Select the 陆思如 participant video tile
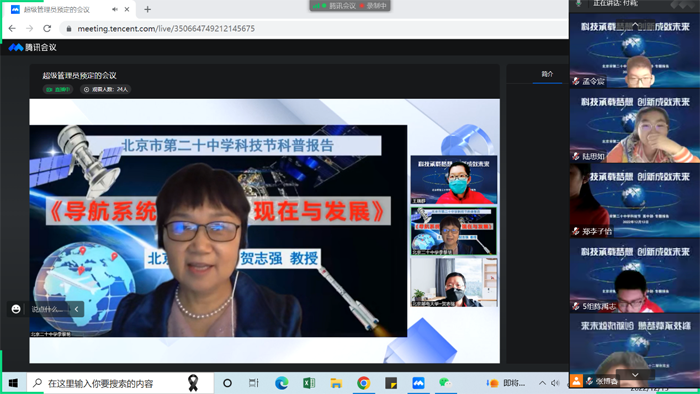Screen dimensions: 700x394 pyautogui.click(x=635, y=125)
